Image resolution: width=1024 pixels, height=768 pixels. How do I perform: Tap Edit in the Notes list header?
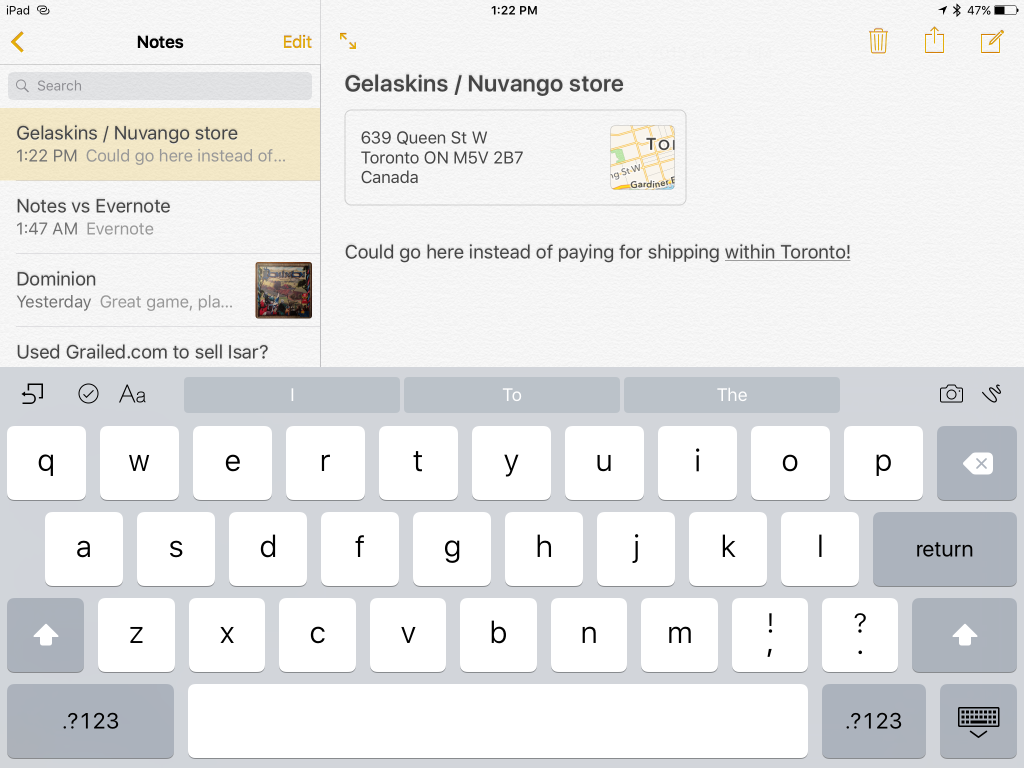[x=296, y=42]
